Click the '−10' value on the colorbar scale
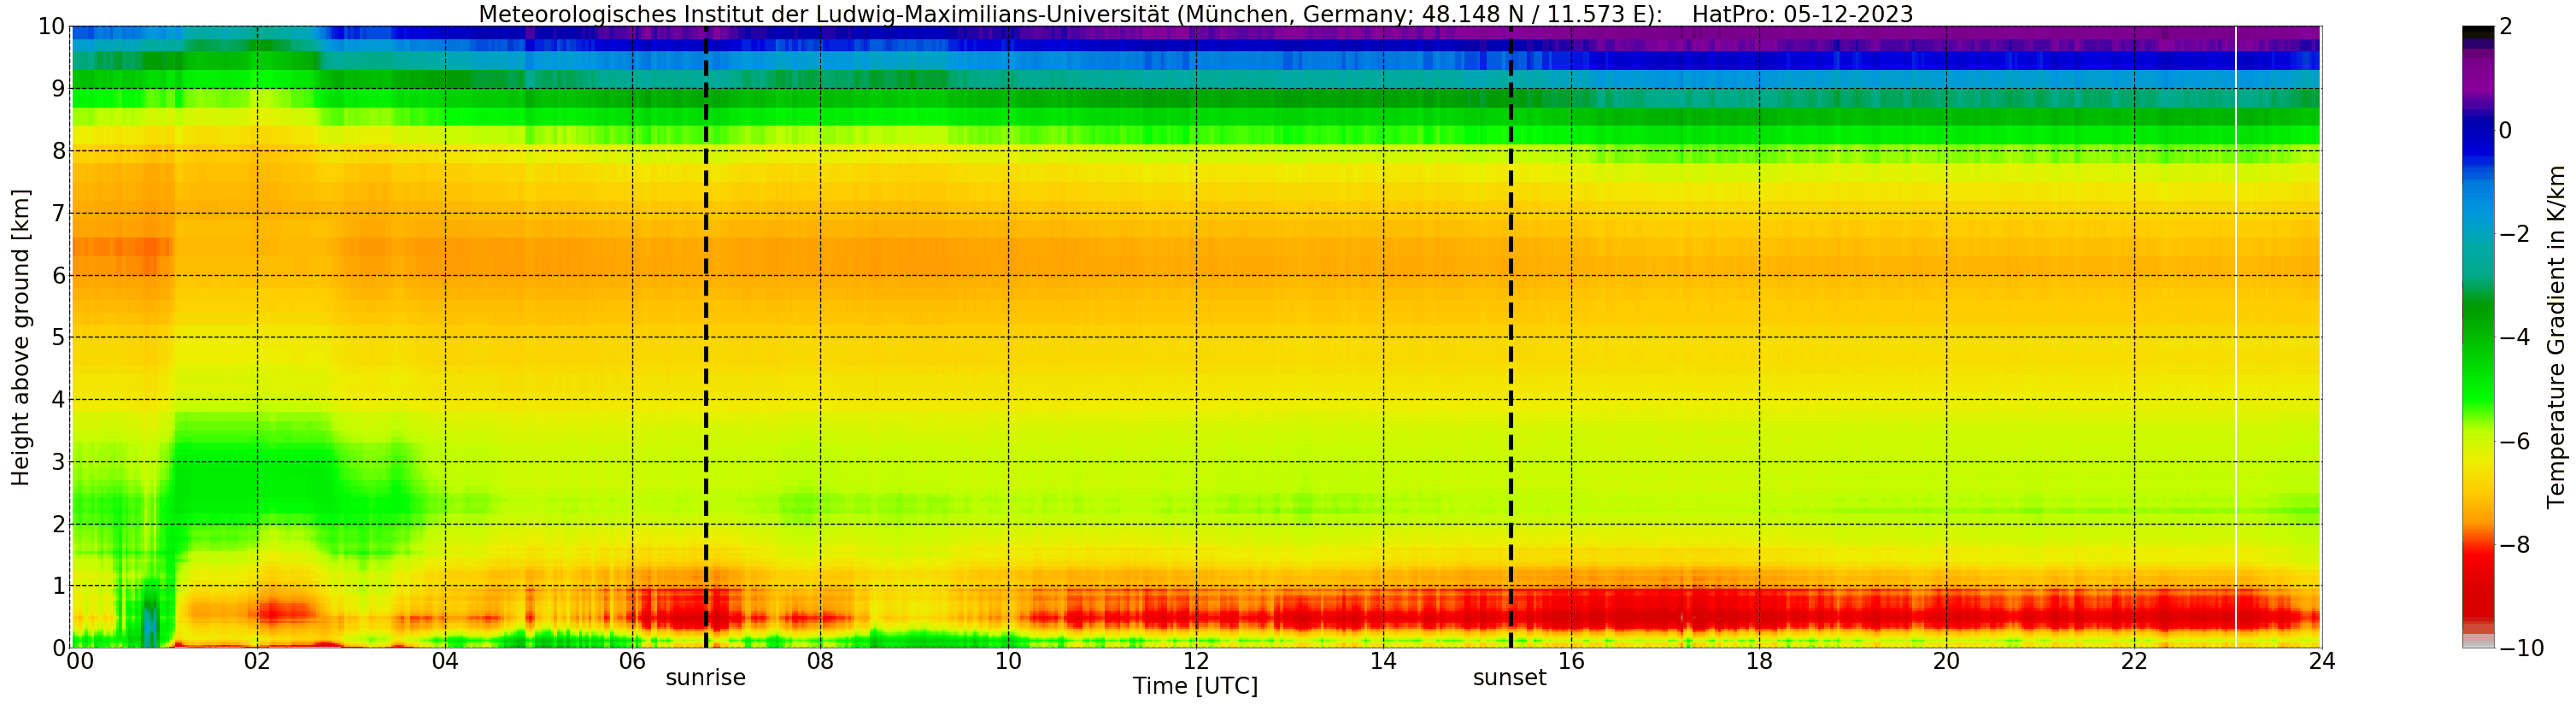Image resolution: width=2576 pixels, height=704 pixels. pyautogui.click(x=2521, y=648)
